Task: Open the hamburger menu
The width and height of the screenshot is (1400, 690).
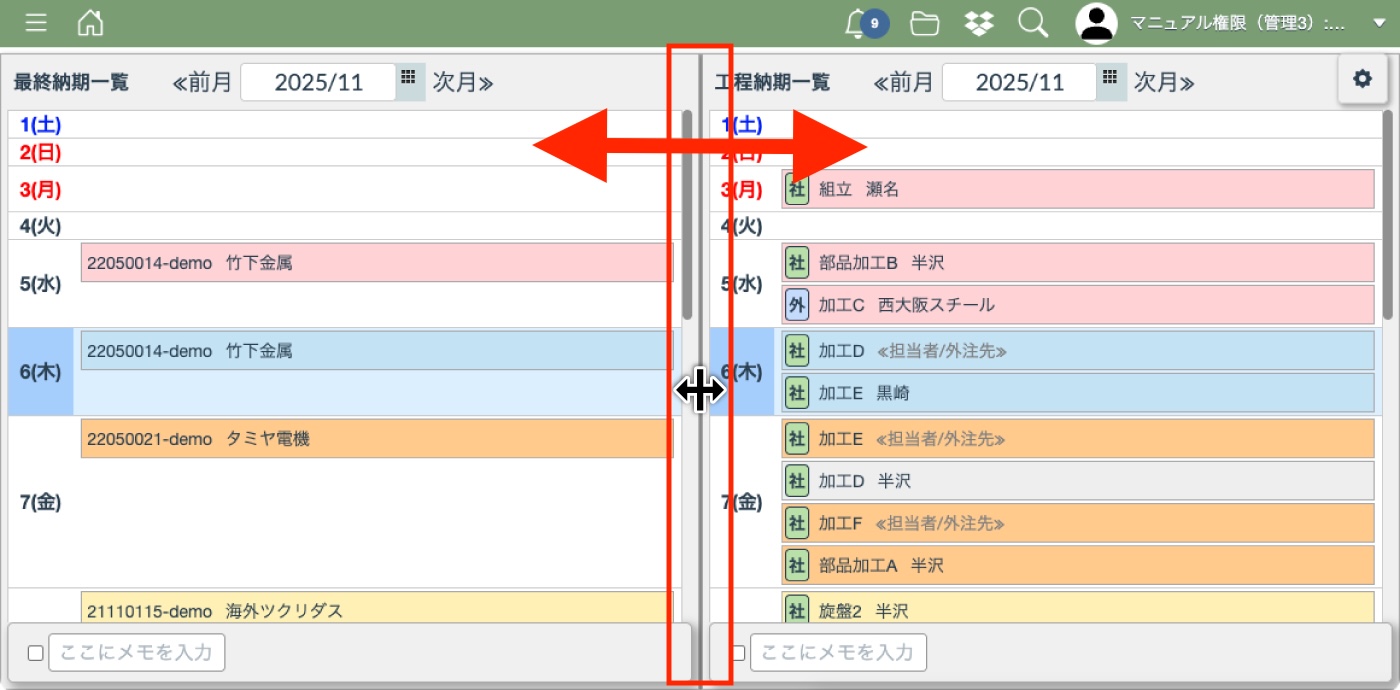Action: click(x=36, y=23)
